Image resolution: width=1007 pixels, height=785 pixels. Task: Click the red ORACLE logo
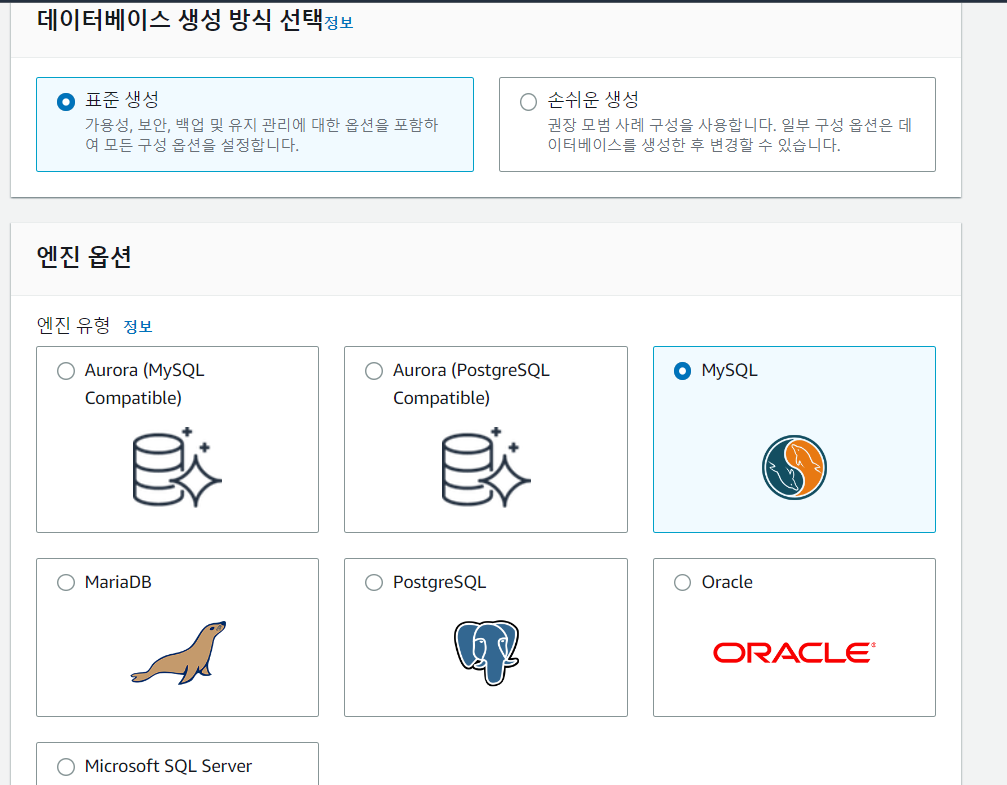click(x=794, y=653)
